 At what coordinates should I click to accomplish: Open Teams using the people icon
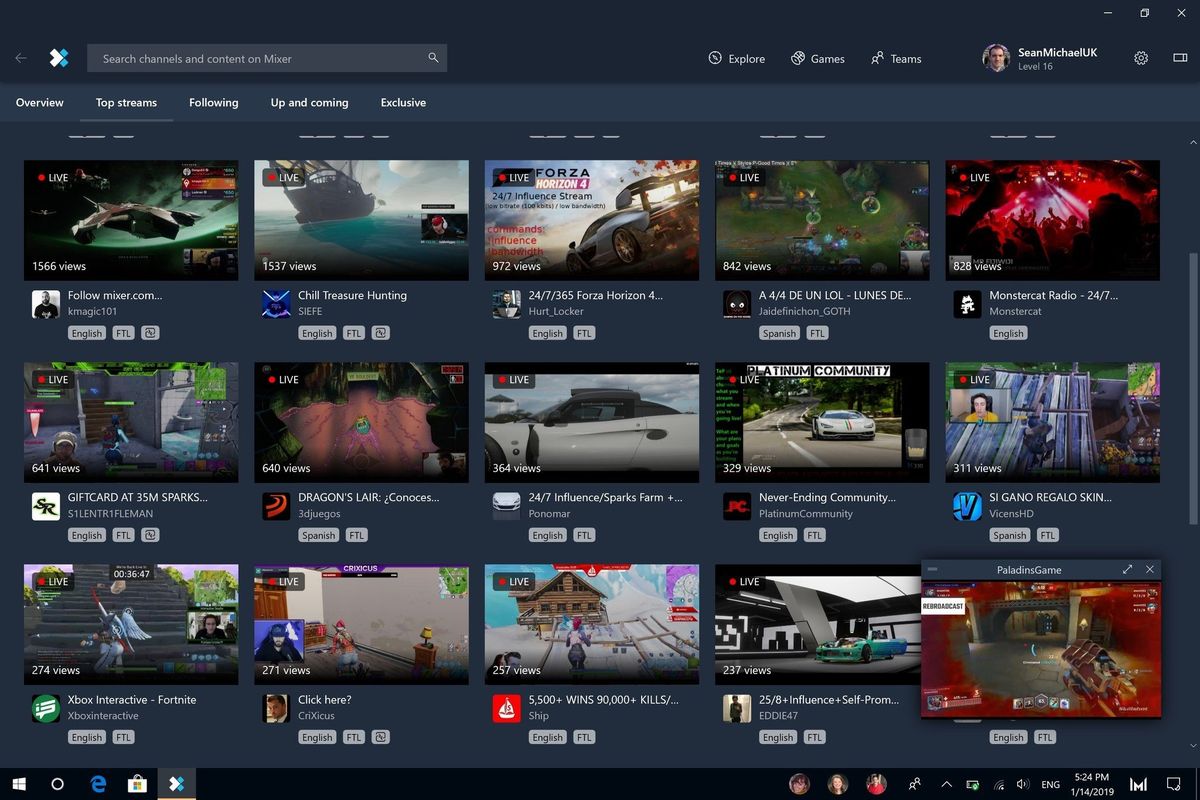point(895,58)
